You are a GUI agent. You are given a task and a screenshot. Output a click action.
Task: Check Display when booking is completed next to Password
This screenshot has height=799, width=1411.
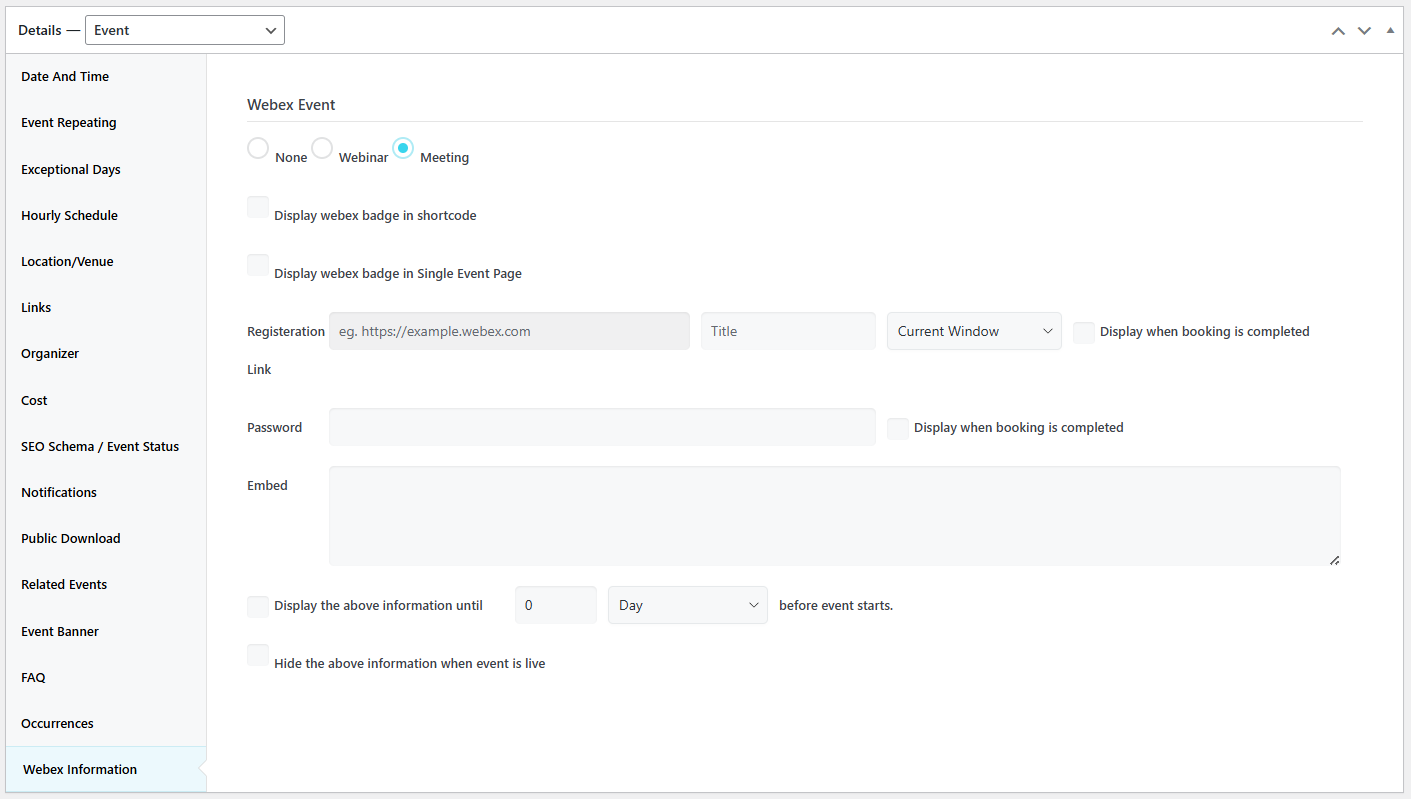(897, 428)
